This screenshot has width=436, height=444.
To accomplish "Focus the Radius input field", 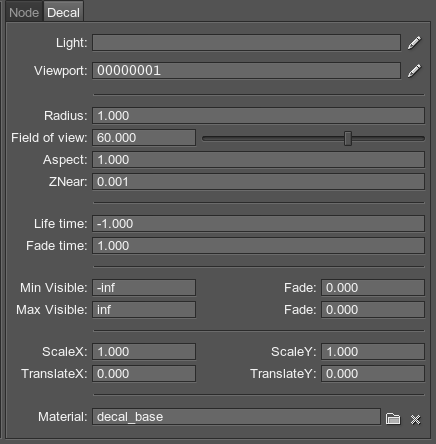I will pos(258,116).
